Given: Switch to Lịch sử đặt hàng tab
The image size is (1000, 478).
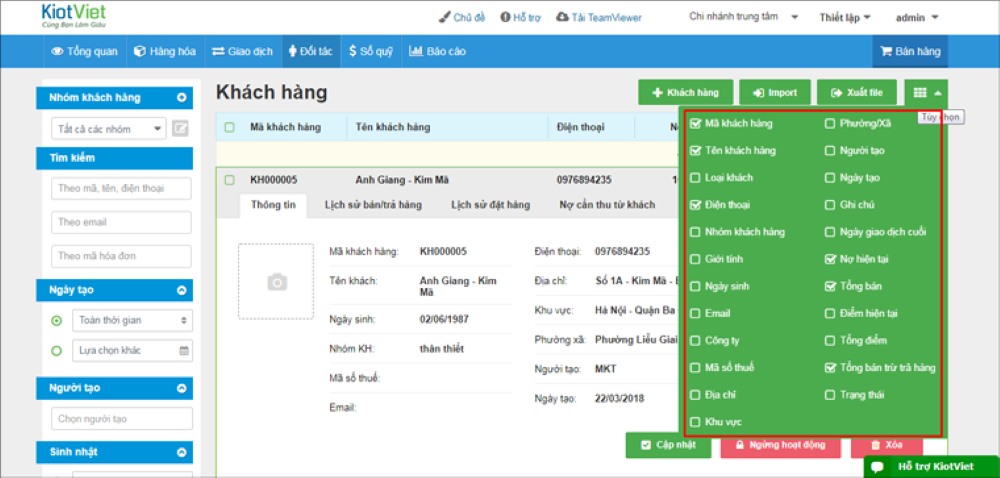Looking at the screenshot, I should [490, 205].
